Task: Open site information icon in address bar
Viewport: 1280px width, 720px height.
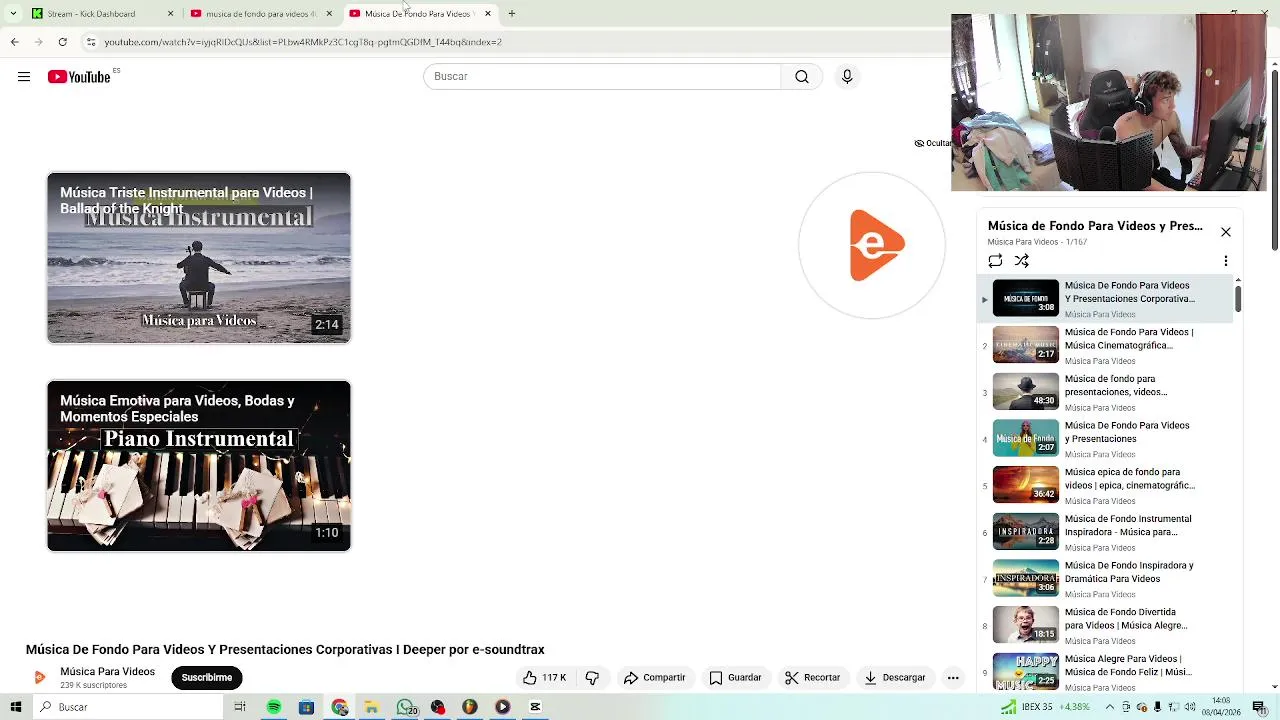Action: pos(90,42)
